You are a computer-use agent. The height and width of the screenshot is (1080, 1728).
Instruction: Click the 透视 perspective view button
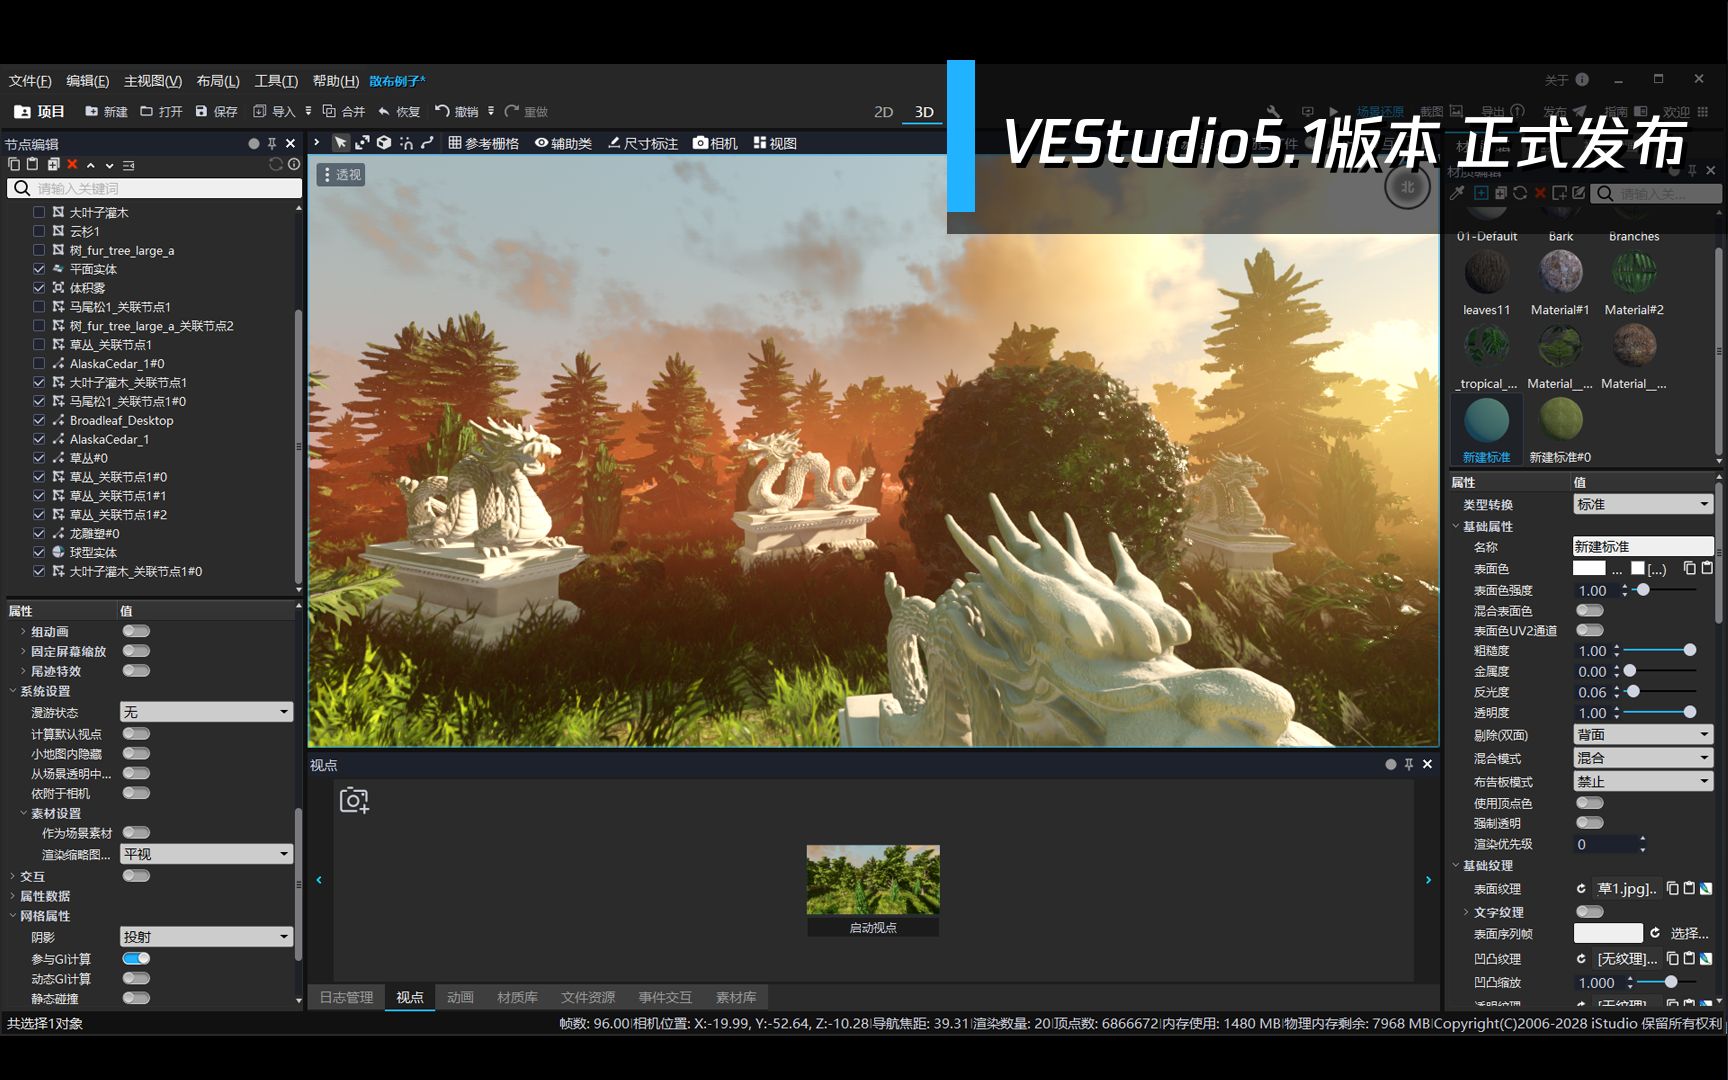[341, 175]
